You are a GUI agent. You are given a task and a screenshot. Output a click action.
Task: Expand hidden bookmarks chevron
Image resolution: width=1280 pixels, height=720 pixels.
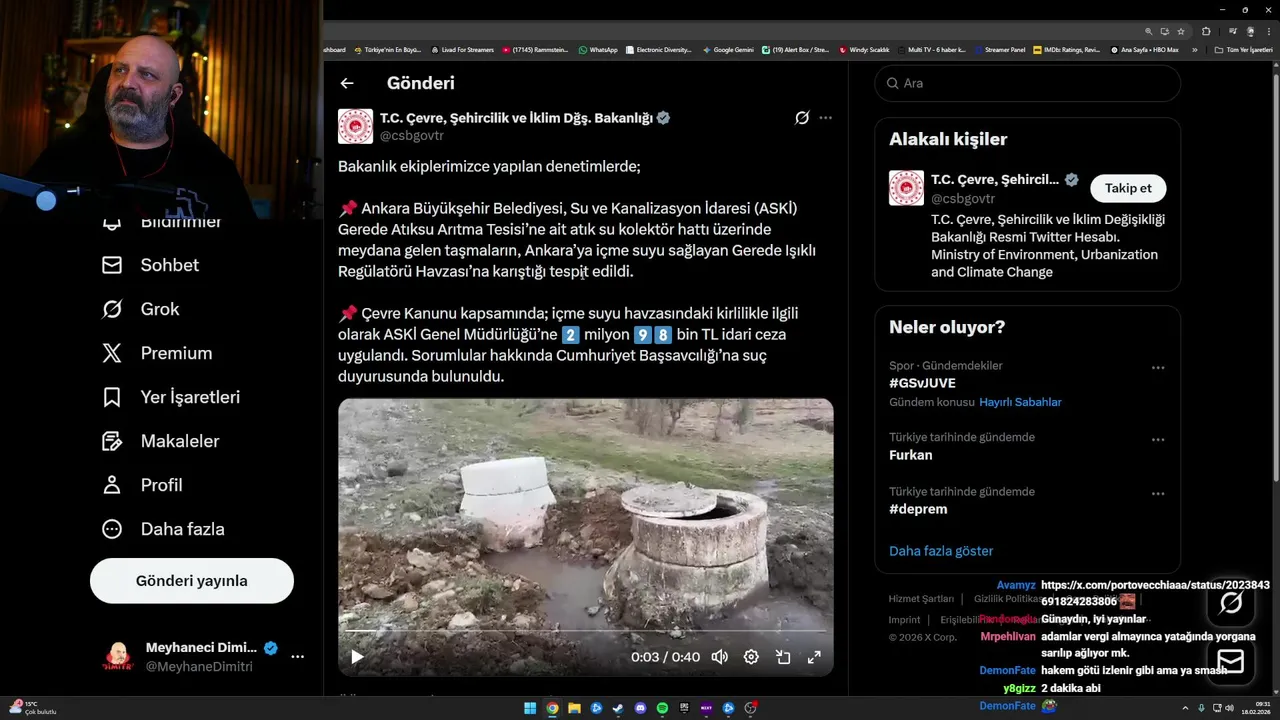click(1194, 50)
